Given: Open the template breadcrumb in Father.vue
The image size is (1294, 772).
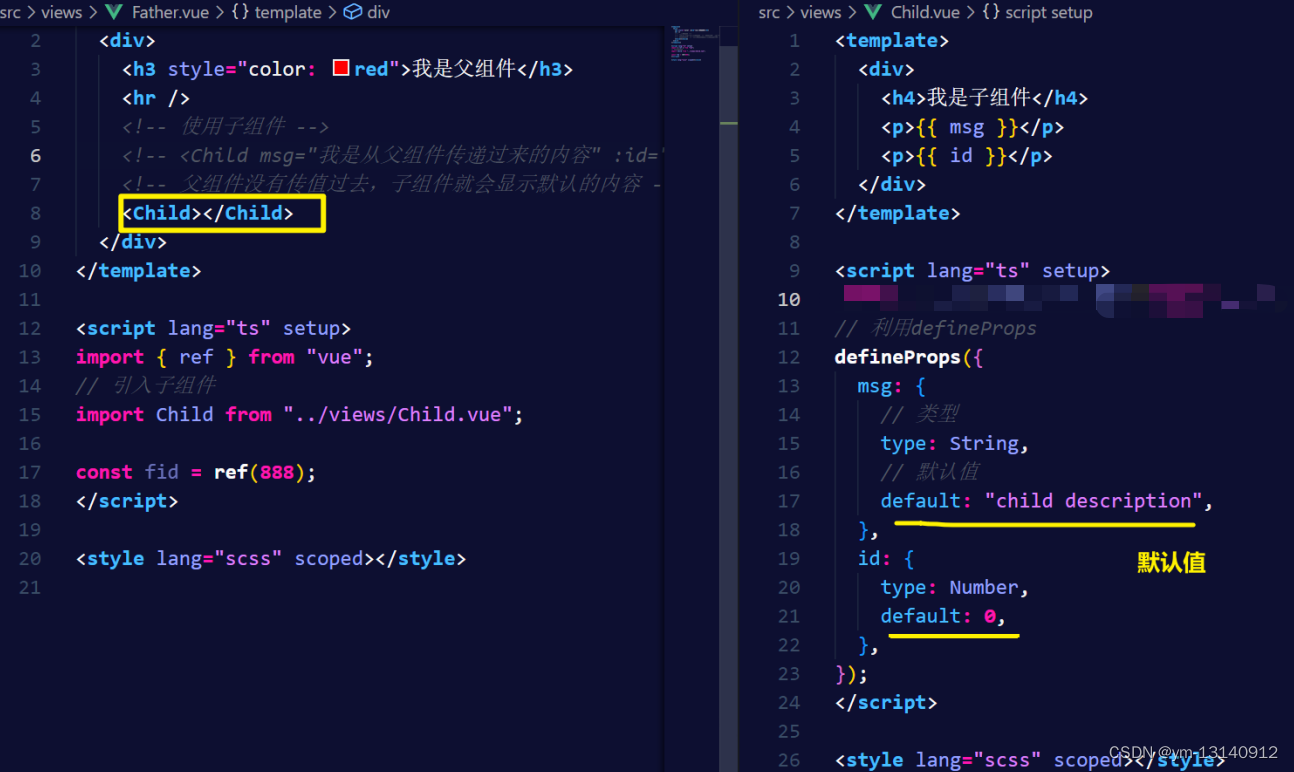Looking at the screenshot, I should pos(288,12).
